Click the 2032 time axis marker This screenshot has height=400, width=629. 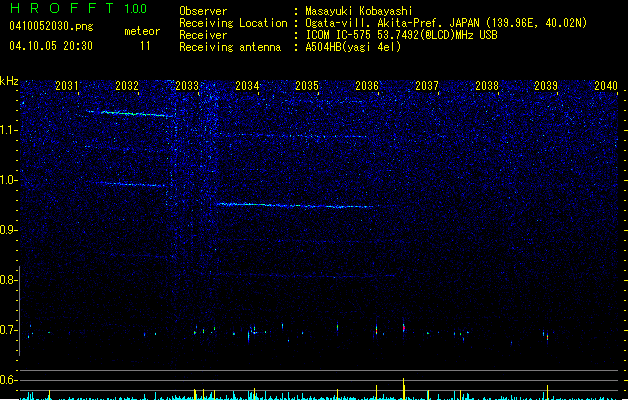click(x=127, y=85)
